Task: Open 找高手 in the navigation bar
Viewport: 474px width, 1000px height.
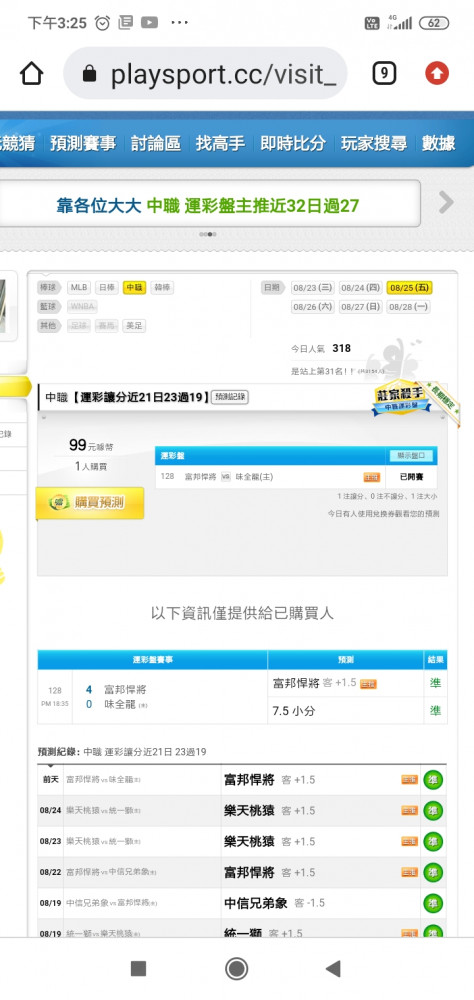Action: 220,143
